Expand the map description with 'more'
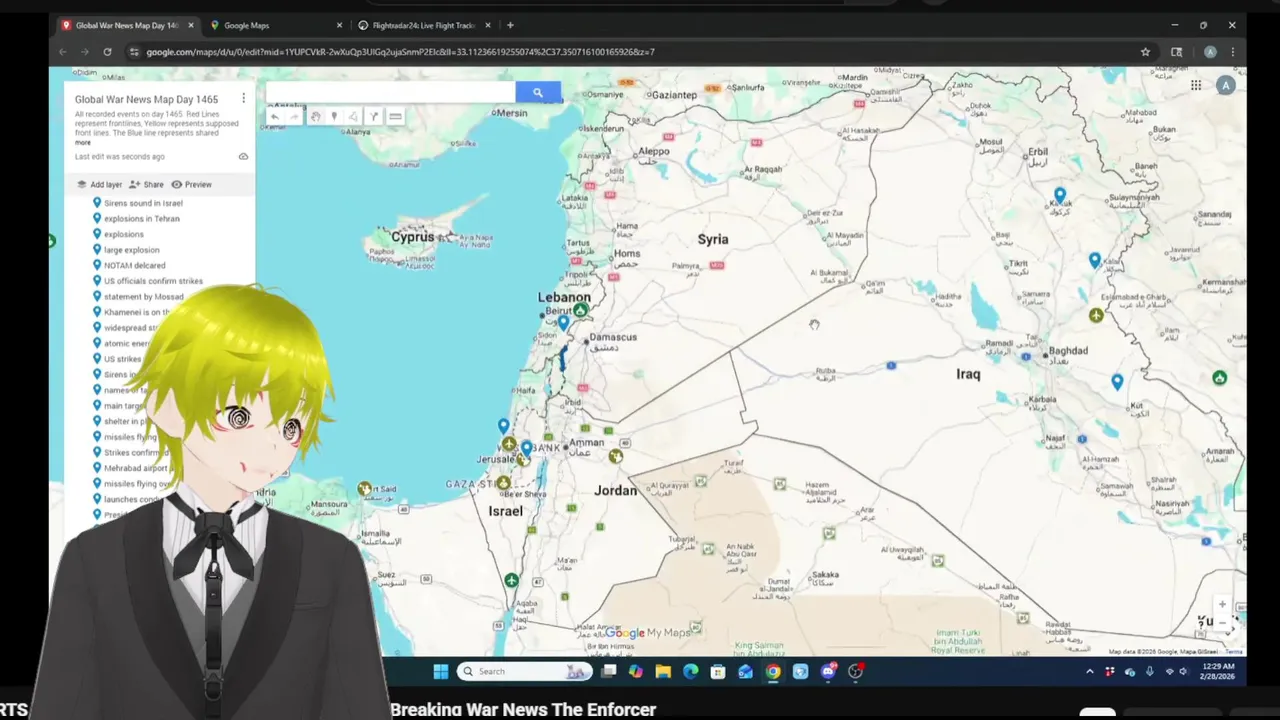The image size is (1280, 720). tap(82, 143)
